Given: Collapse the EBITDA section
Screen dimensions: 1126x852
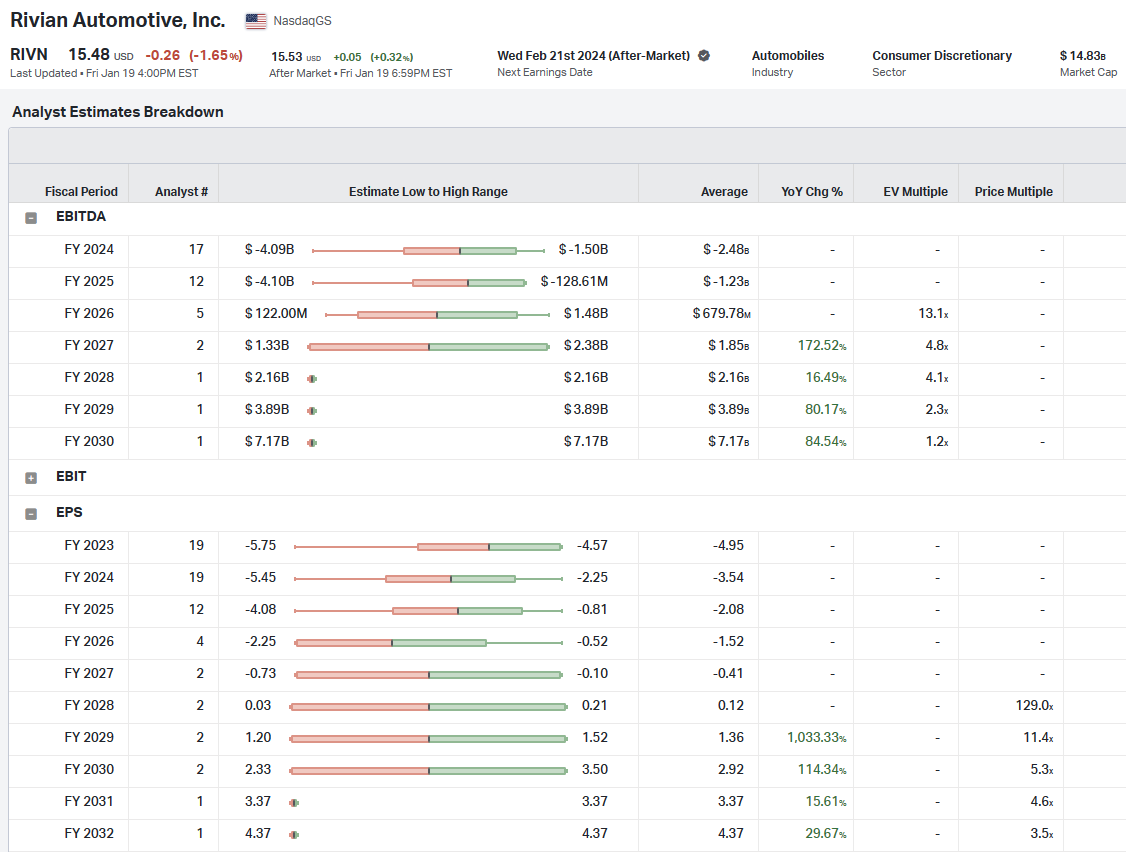Looking at the screenshot, I should [31, 218].
